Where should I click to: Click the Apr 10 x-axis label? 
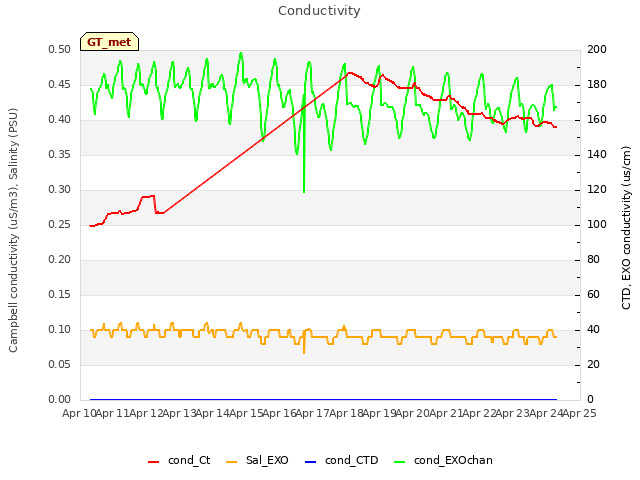79,413
